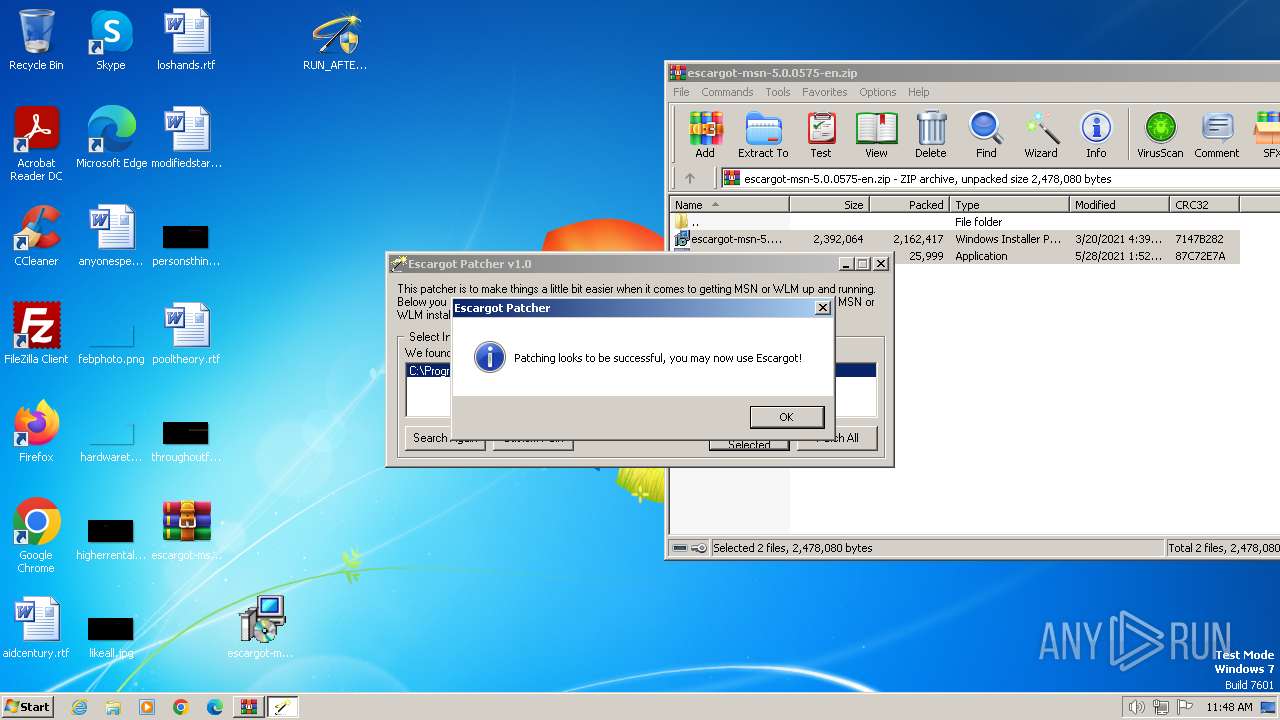The width and height of the screenshot is (1280, 720).
Task: Sort WinRAR list by Size column
Action: 829,204
